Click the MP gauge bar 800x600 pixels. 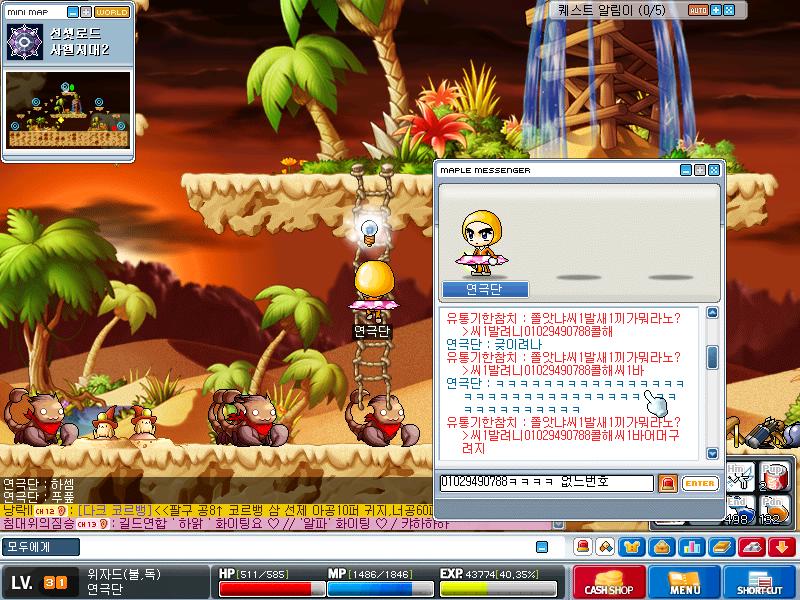click(380, 588)
